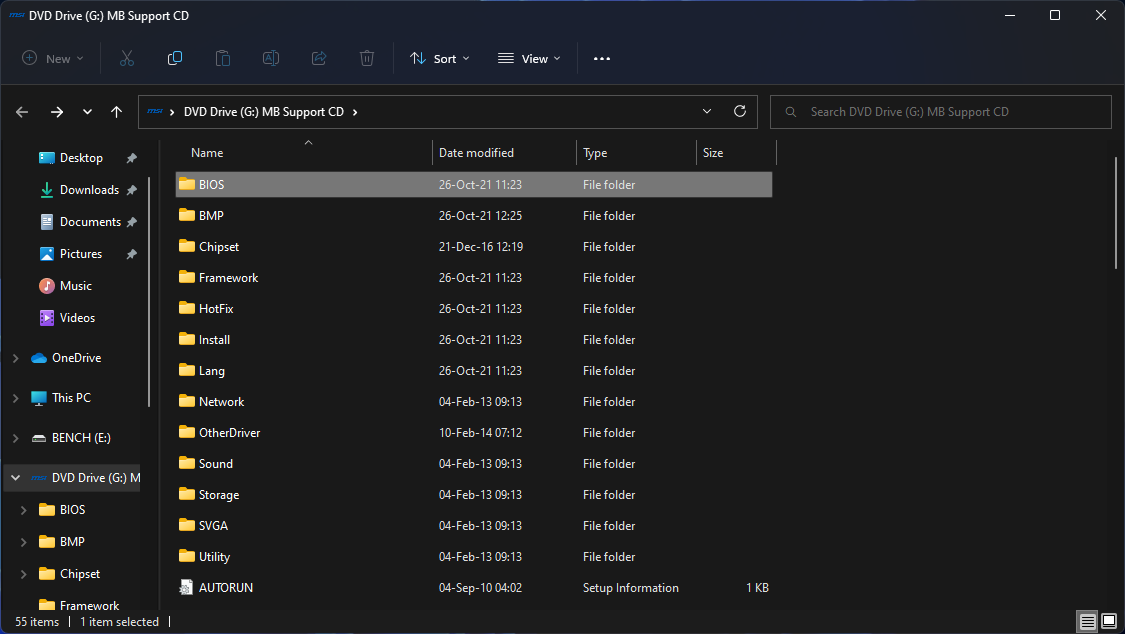Expand the This PC tree node

[15, 398]
